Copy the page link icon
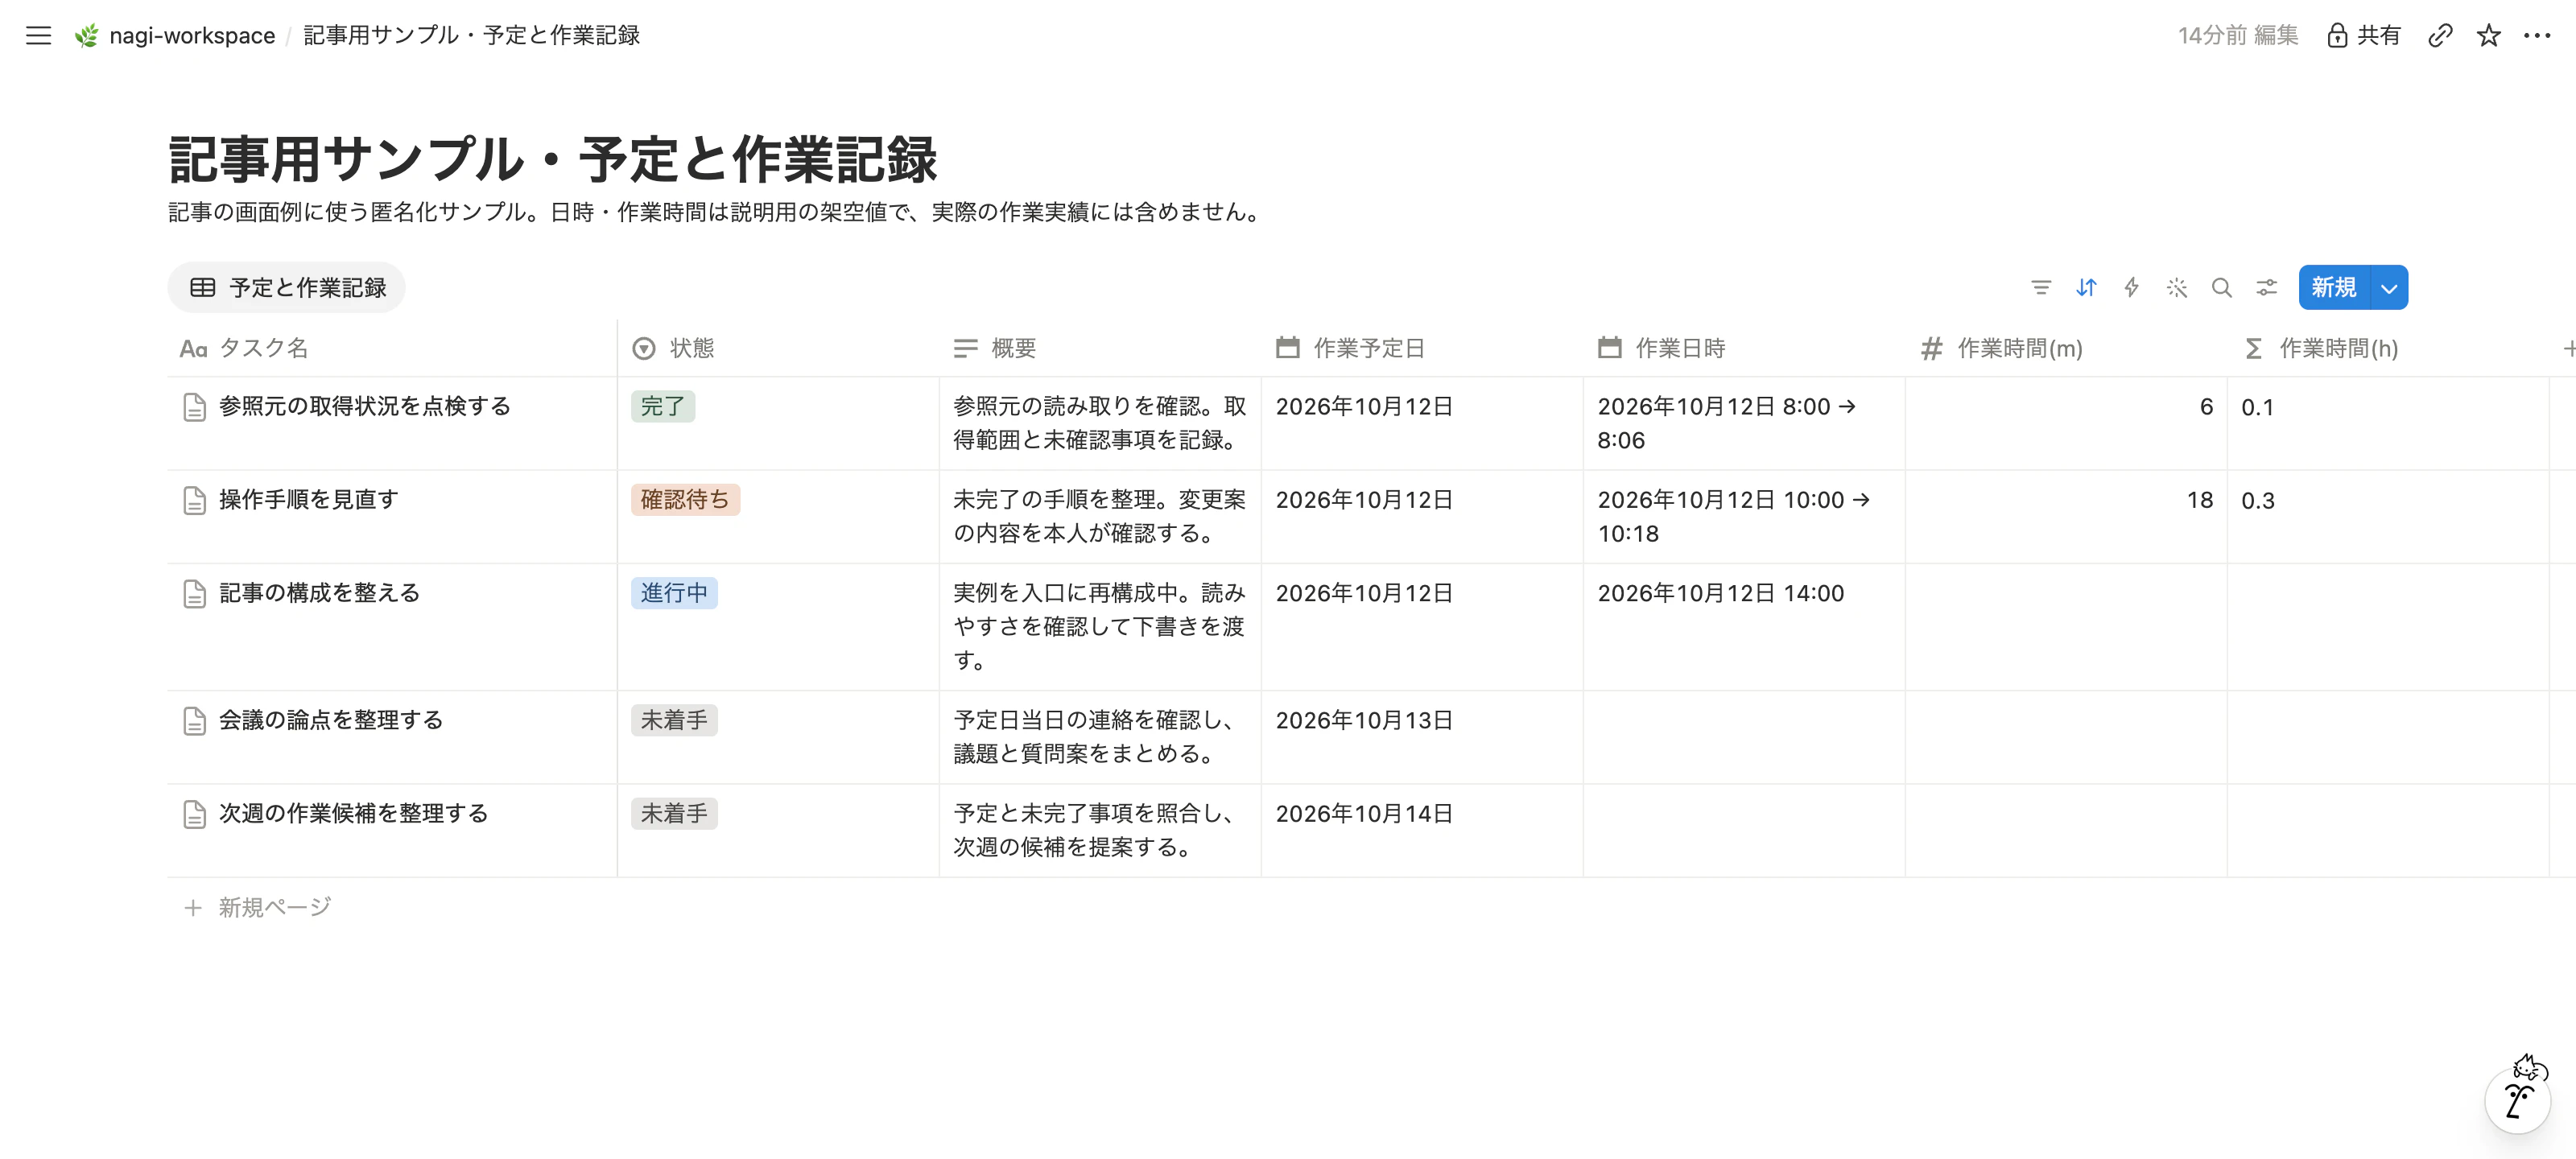The image size is (2576, 1159). click(2440, 36)
